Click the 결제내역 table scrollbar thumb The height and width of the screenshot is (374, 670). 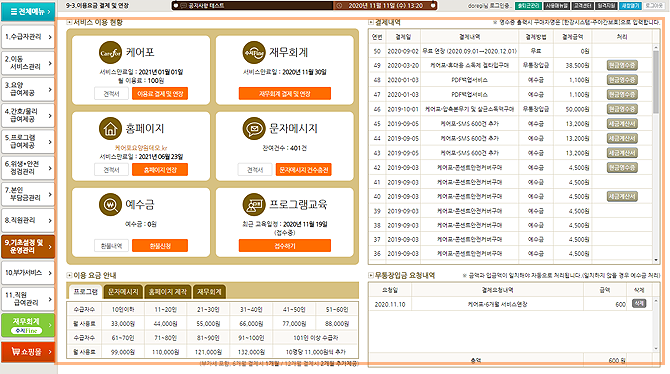point(656,81)
